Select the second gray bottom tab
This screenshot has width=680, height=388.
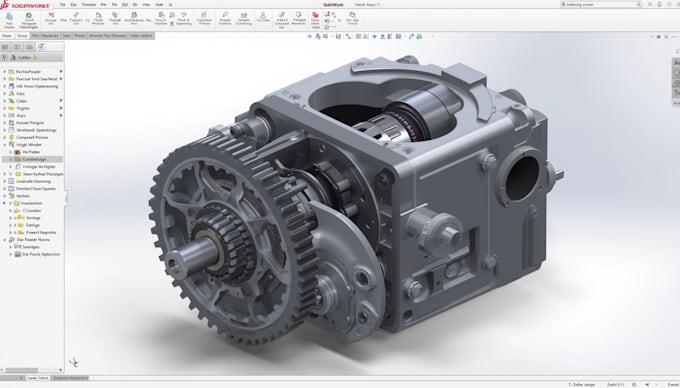(70, 378)
